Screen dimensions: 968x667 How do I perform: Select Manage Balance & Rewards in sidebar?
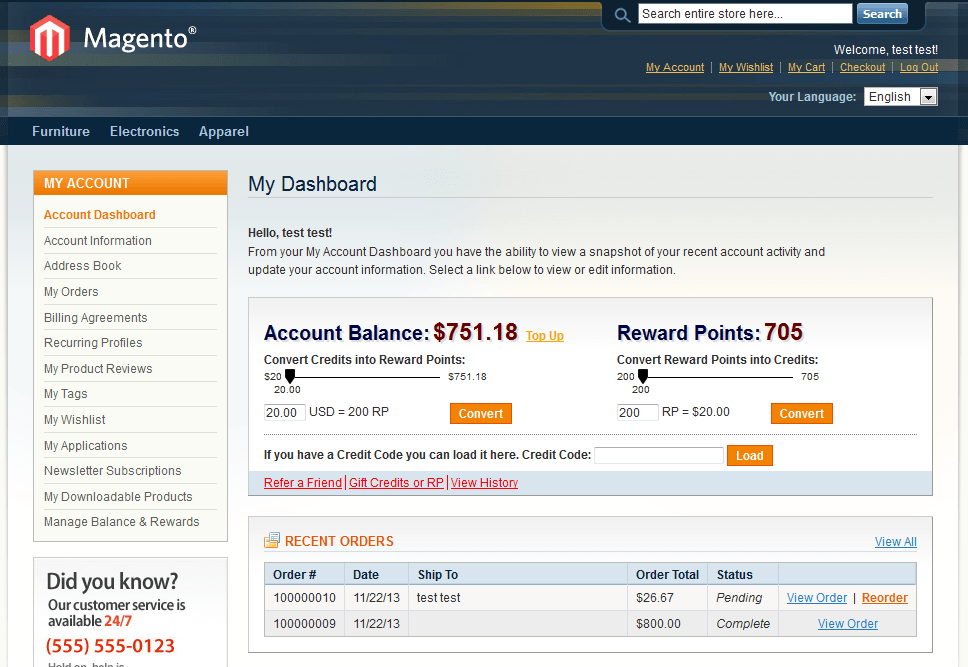pos(121,521)
